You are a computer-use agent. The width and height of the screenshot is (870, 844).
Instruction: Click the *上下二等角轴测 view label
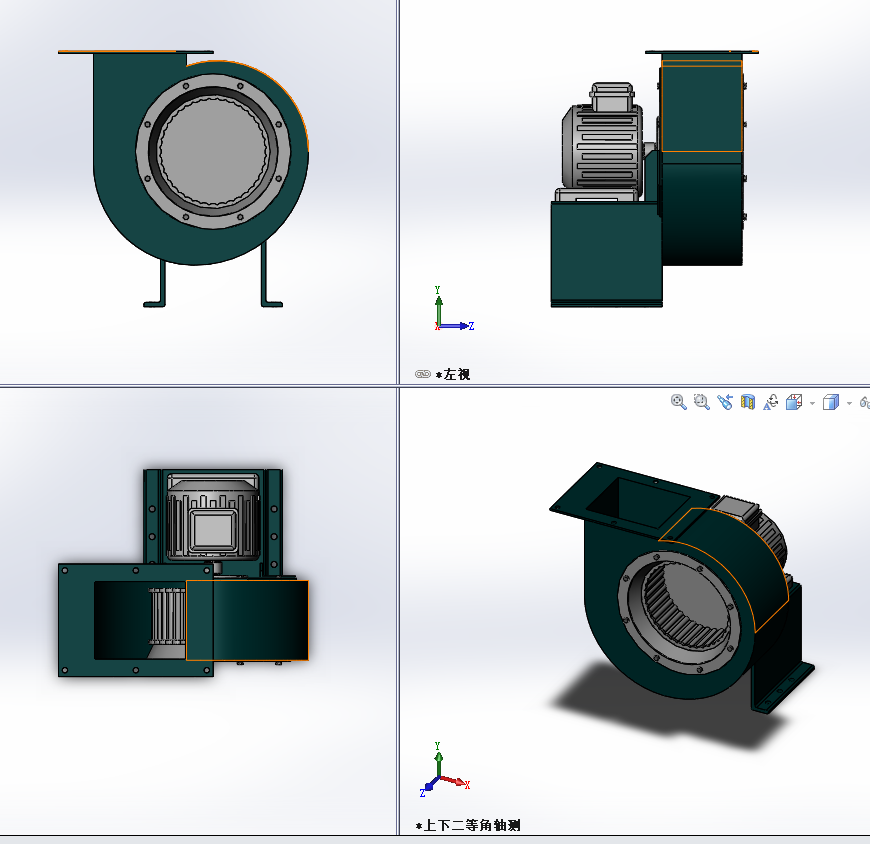[468, 826]
